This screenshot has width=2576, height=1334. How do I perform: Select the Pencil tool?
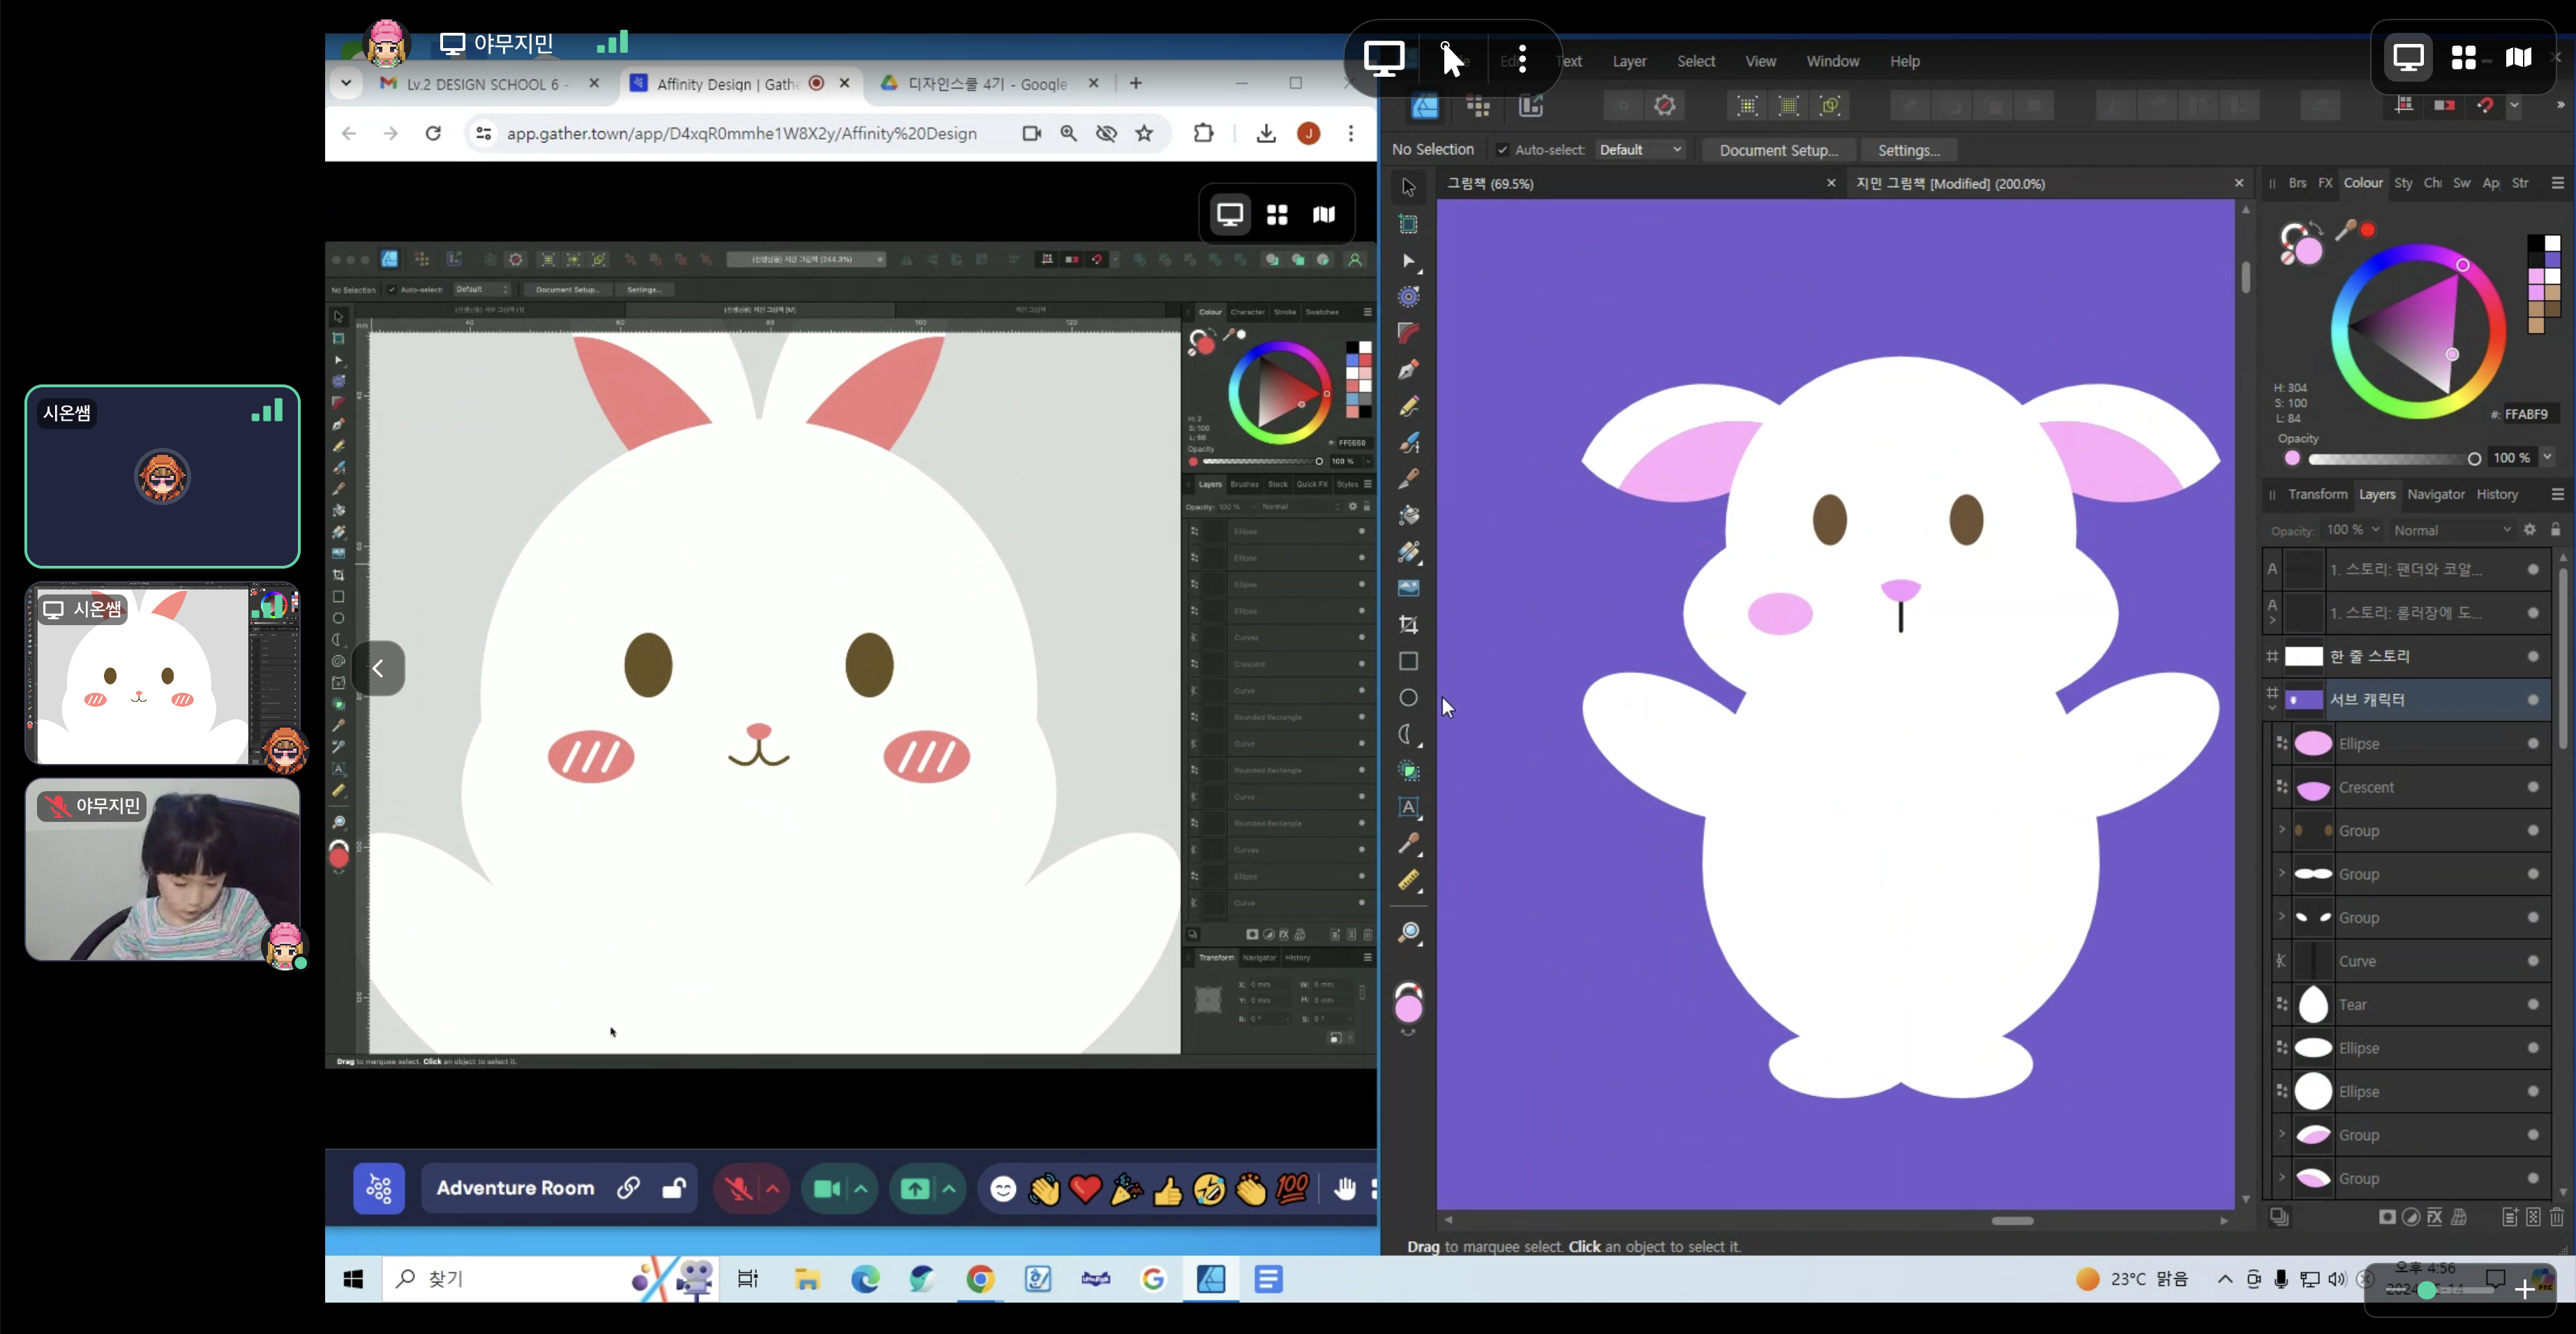point(1408,406)
